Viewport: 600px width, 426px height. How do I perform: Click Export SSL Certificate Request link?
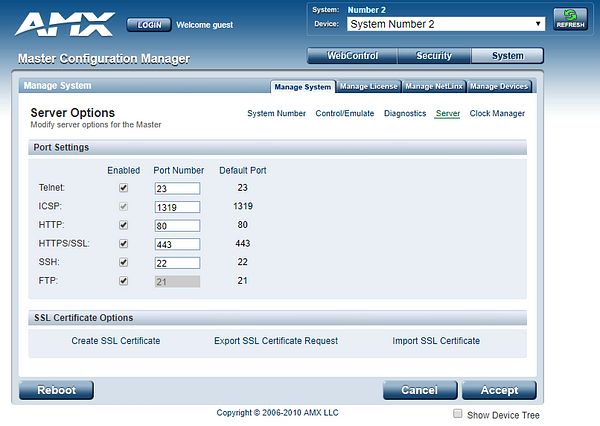point(276,341)
